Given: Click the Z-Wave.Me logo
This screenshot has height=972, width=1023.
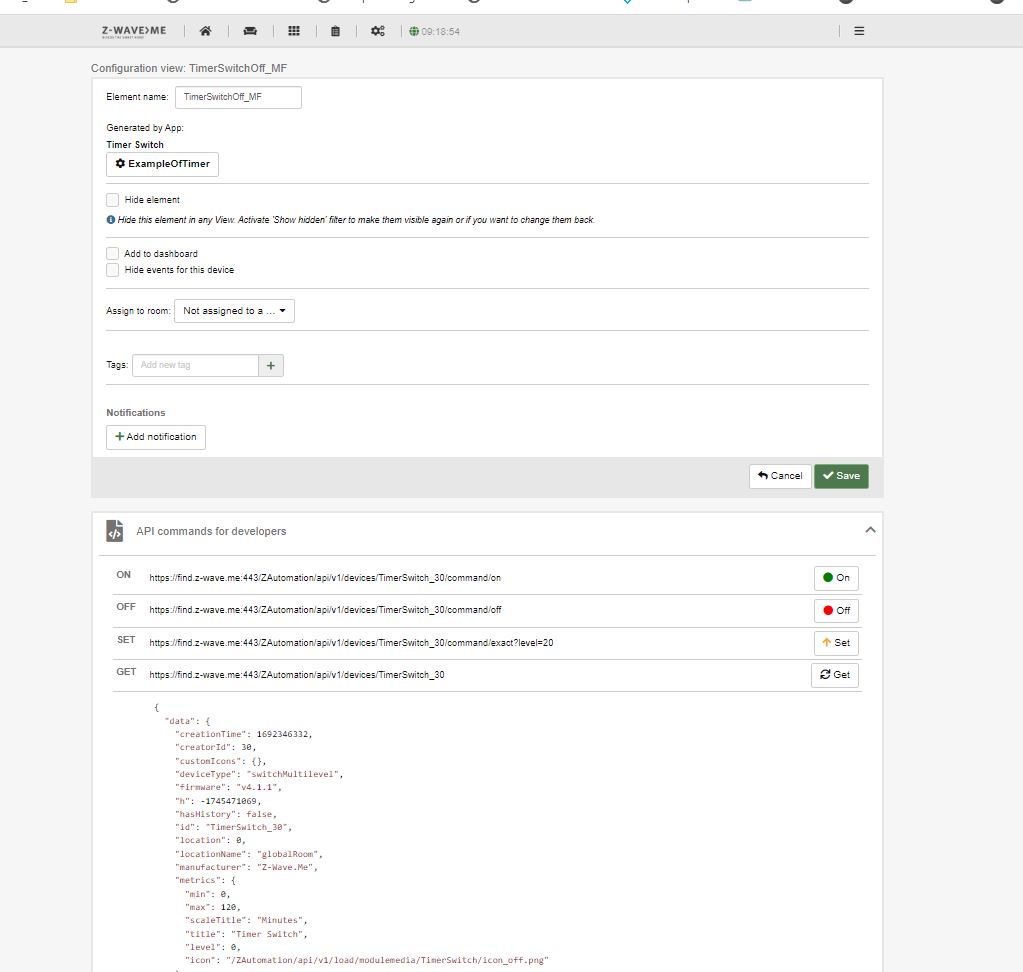Looking at the screenshot, I should coord(134,31).
